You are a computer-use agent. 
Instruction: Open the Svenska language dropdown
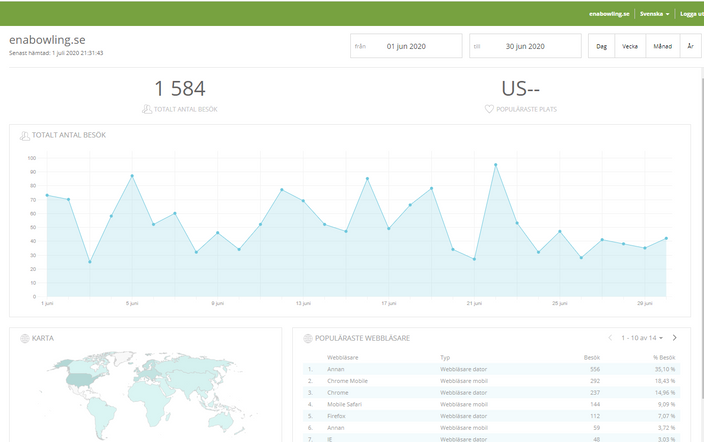pos(654,14)
